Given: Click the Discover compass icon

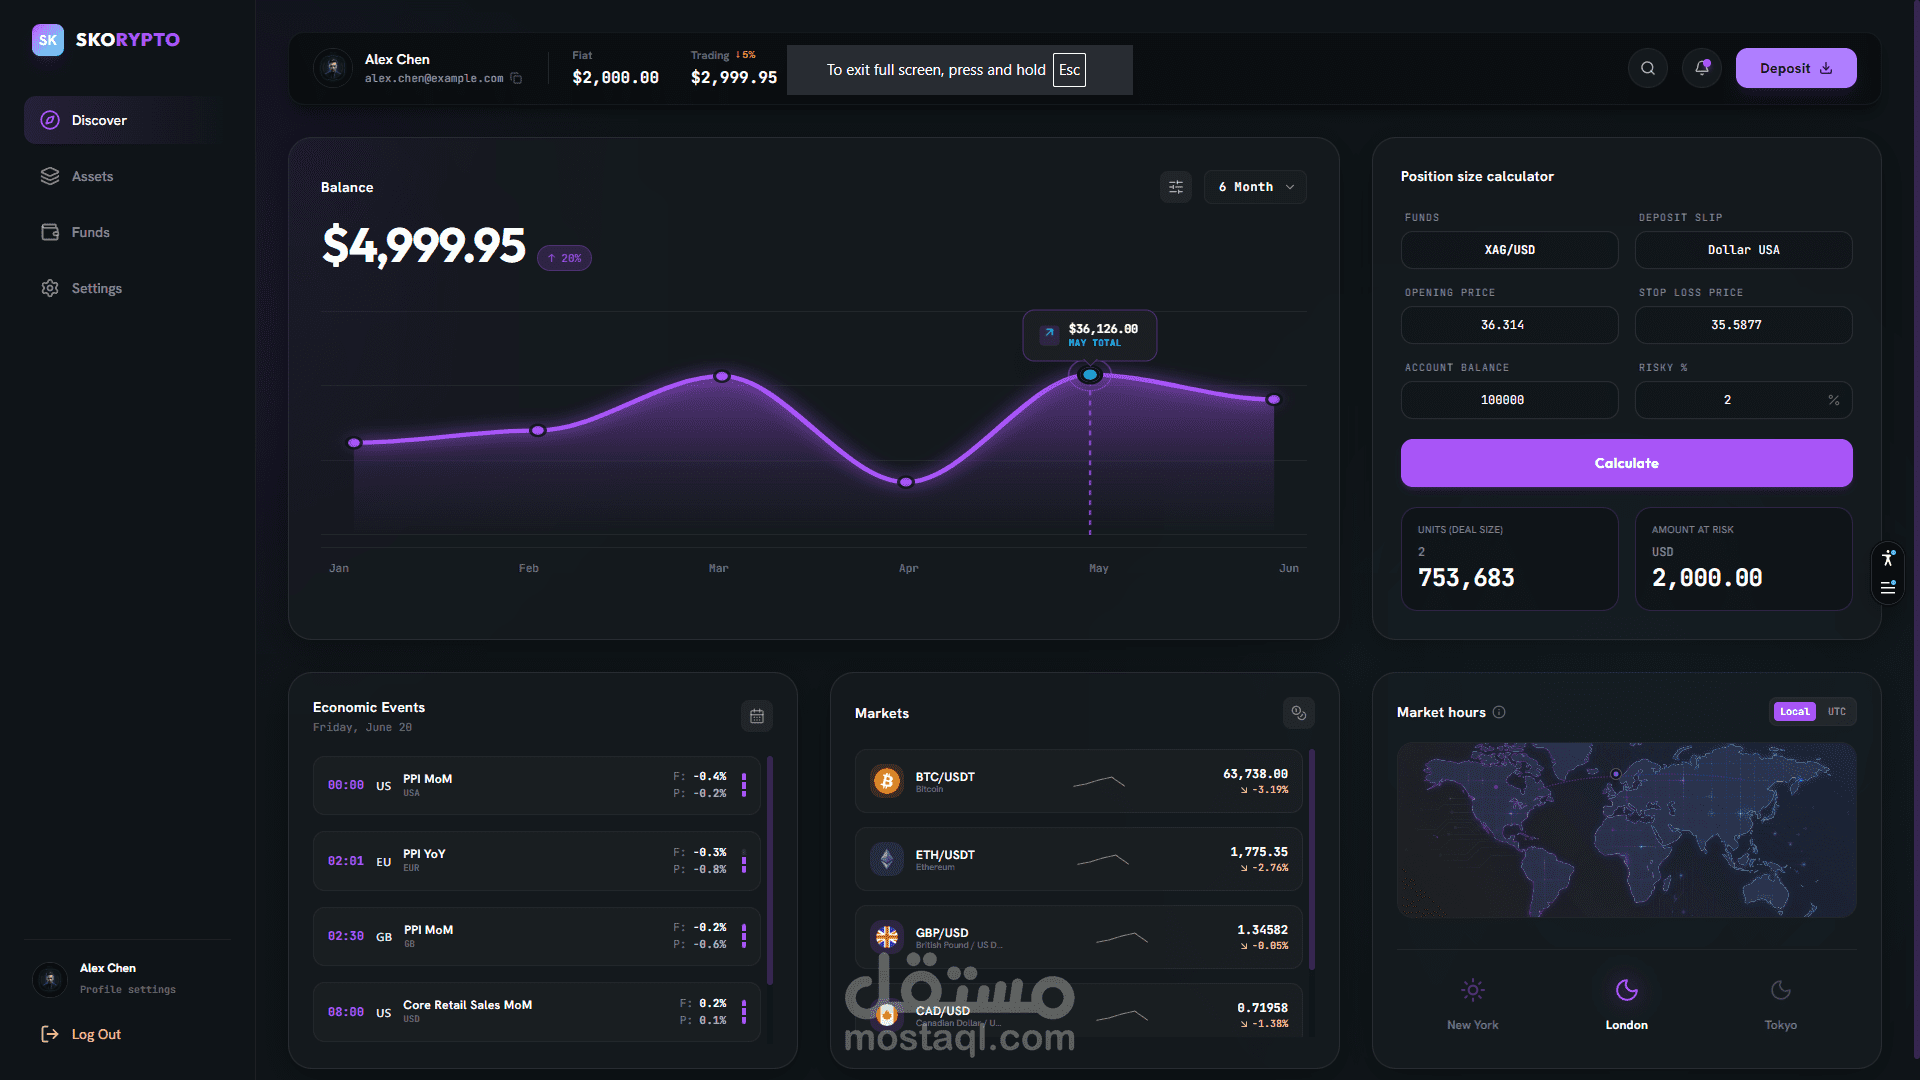Looking at the screenshot, I should pyautogui.click(x=50, y=120).
